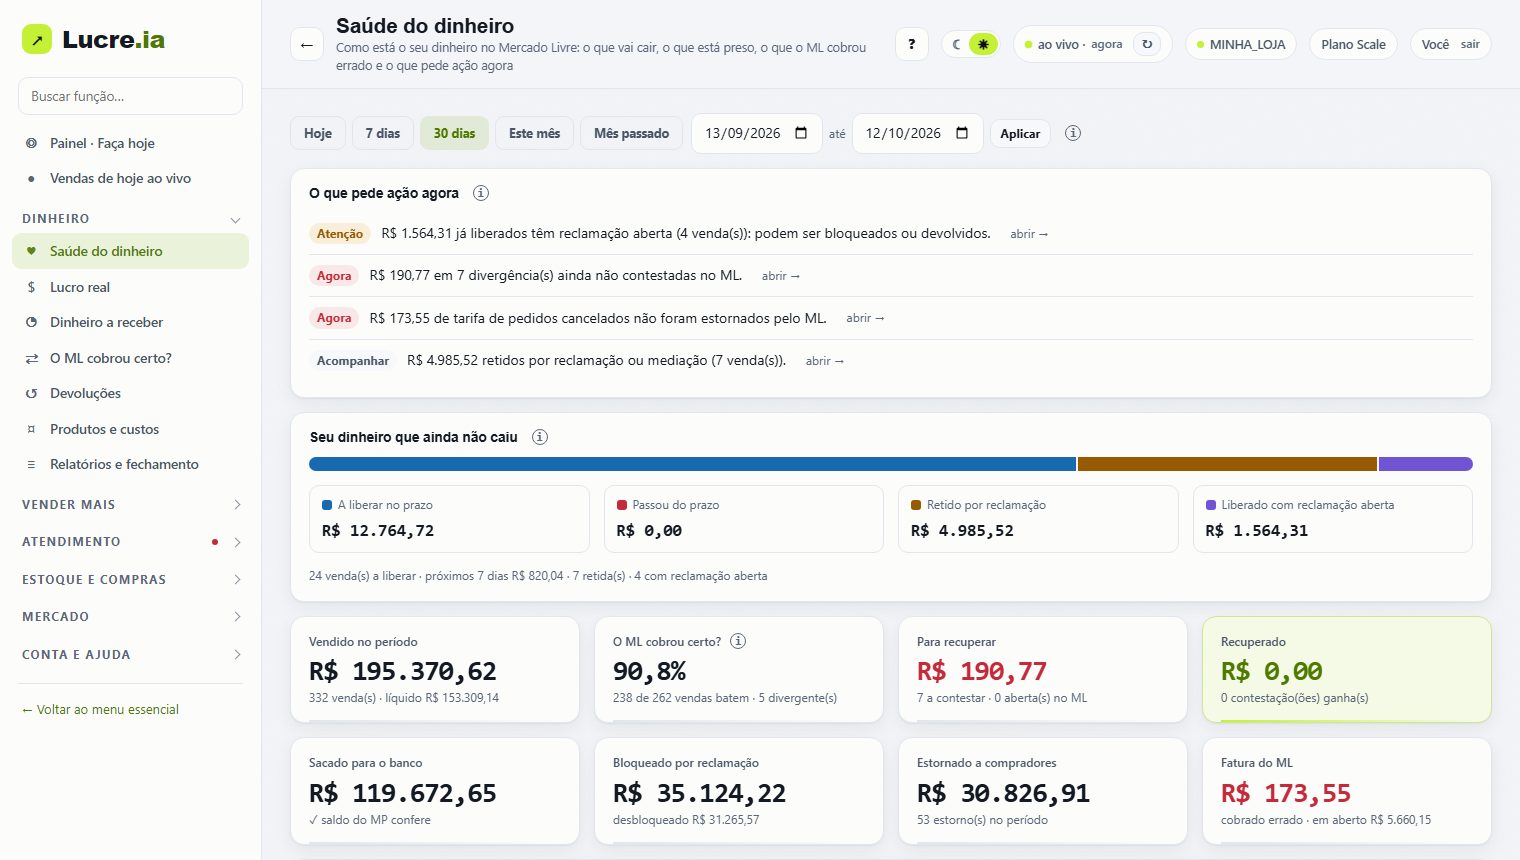This screenshot has height=860, width=1520.
Task: Open the Atenção alert about R$ 1.564,31
Action: click(x=1029, y=234)
